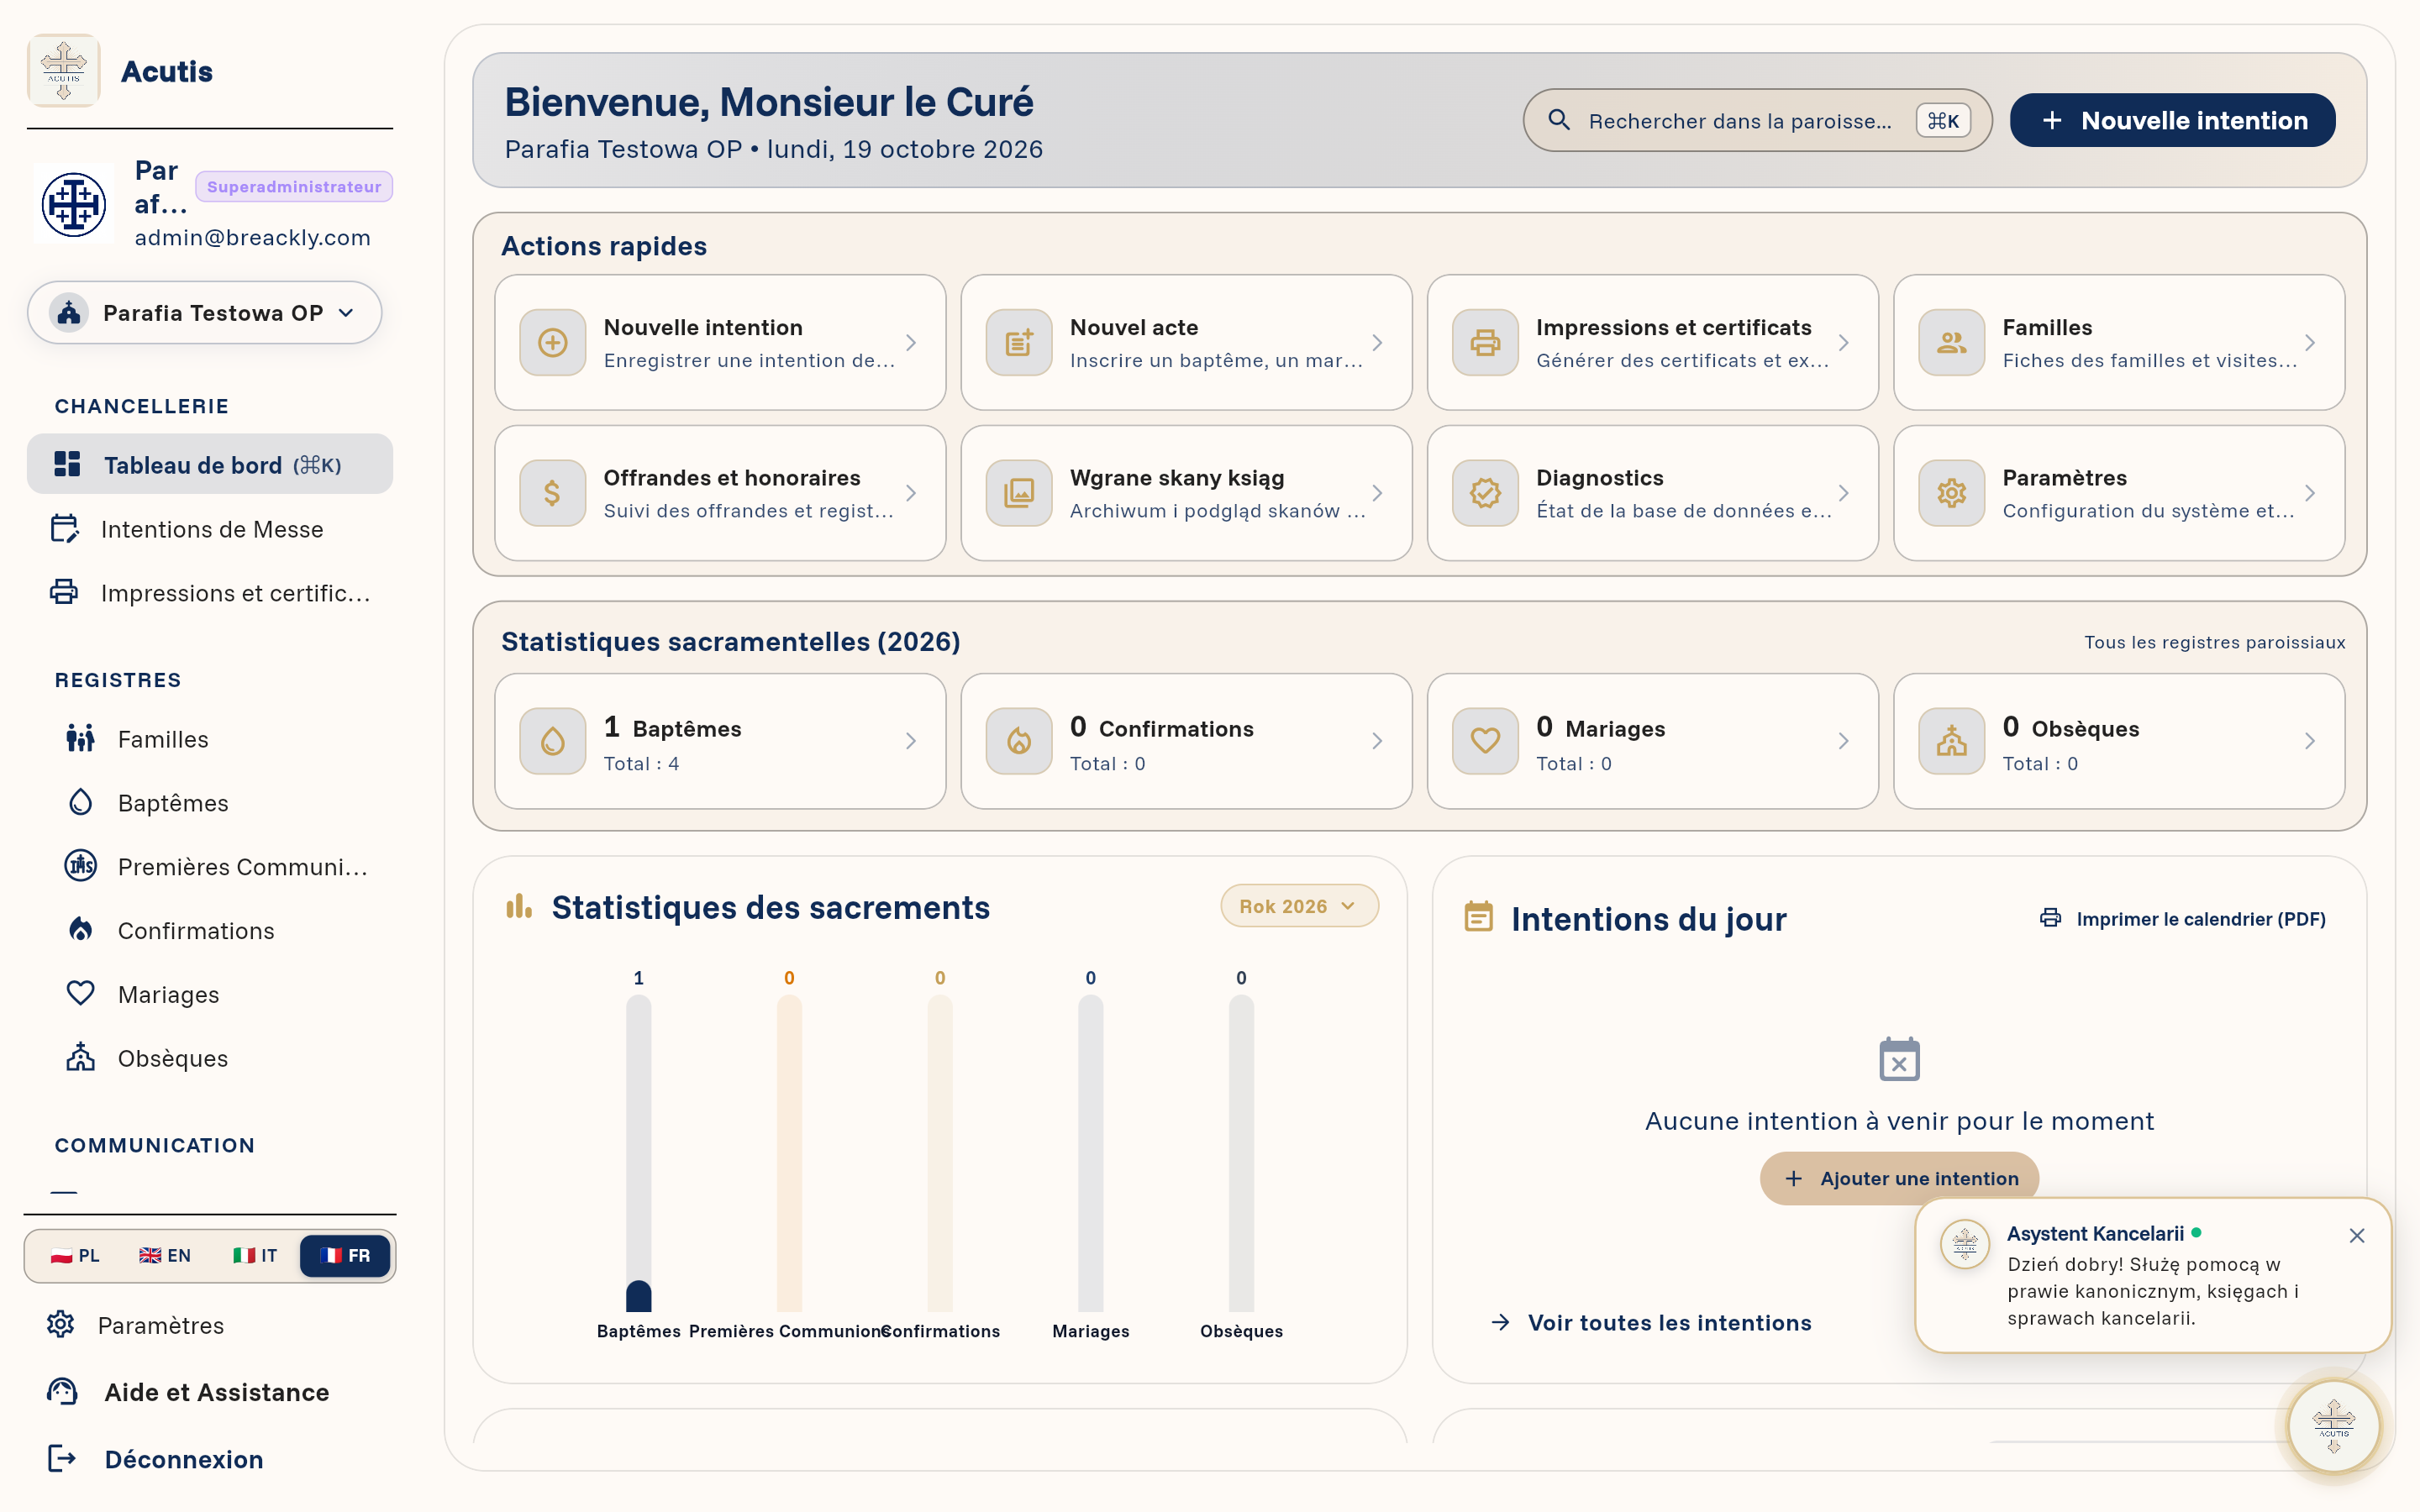Switch language to PL
The image size is (2420, 1512).
click(75, 1255)
